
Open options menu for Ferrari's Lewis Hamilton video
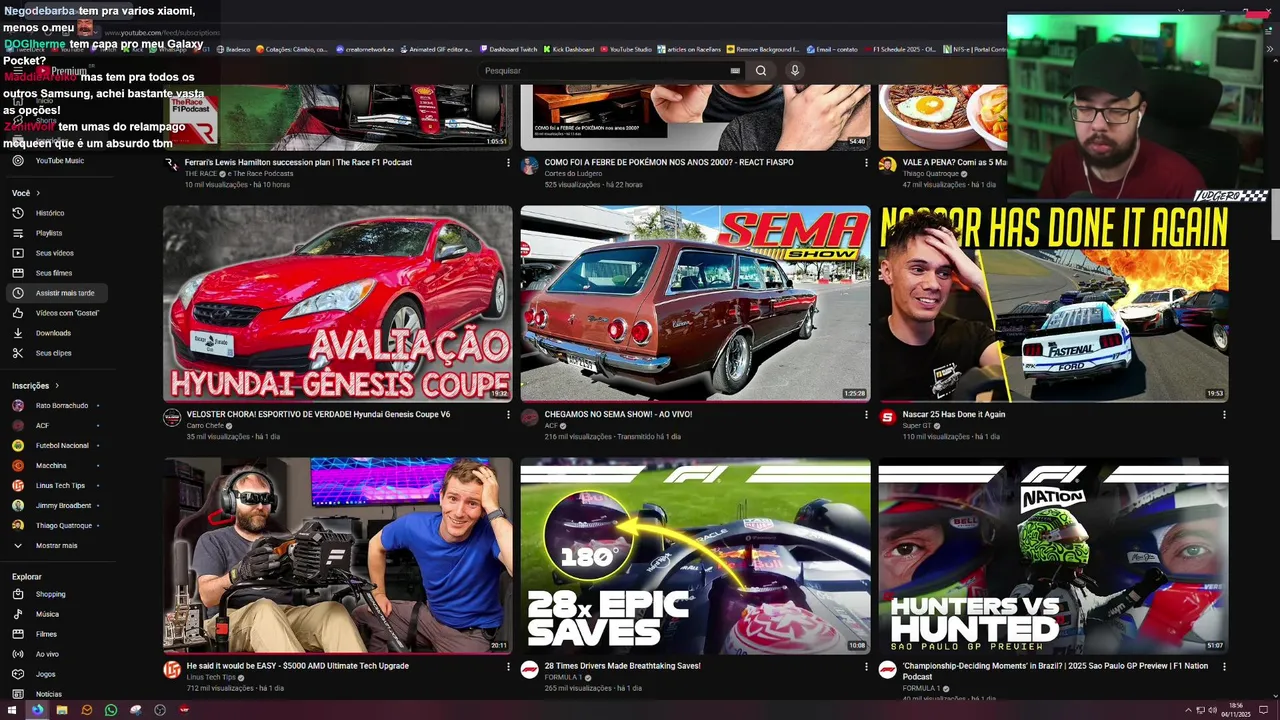pos(508,163)
